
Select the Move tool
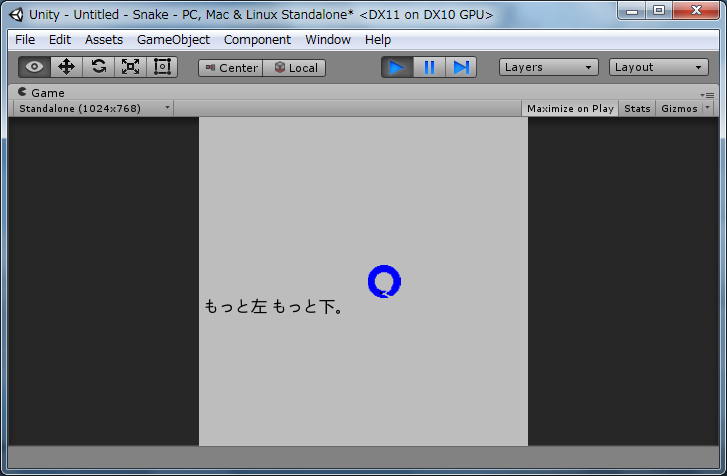click(x=66, y=67)
